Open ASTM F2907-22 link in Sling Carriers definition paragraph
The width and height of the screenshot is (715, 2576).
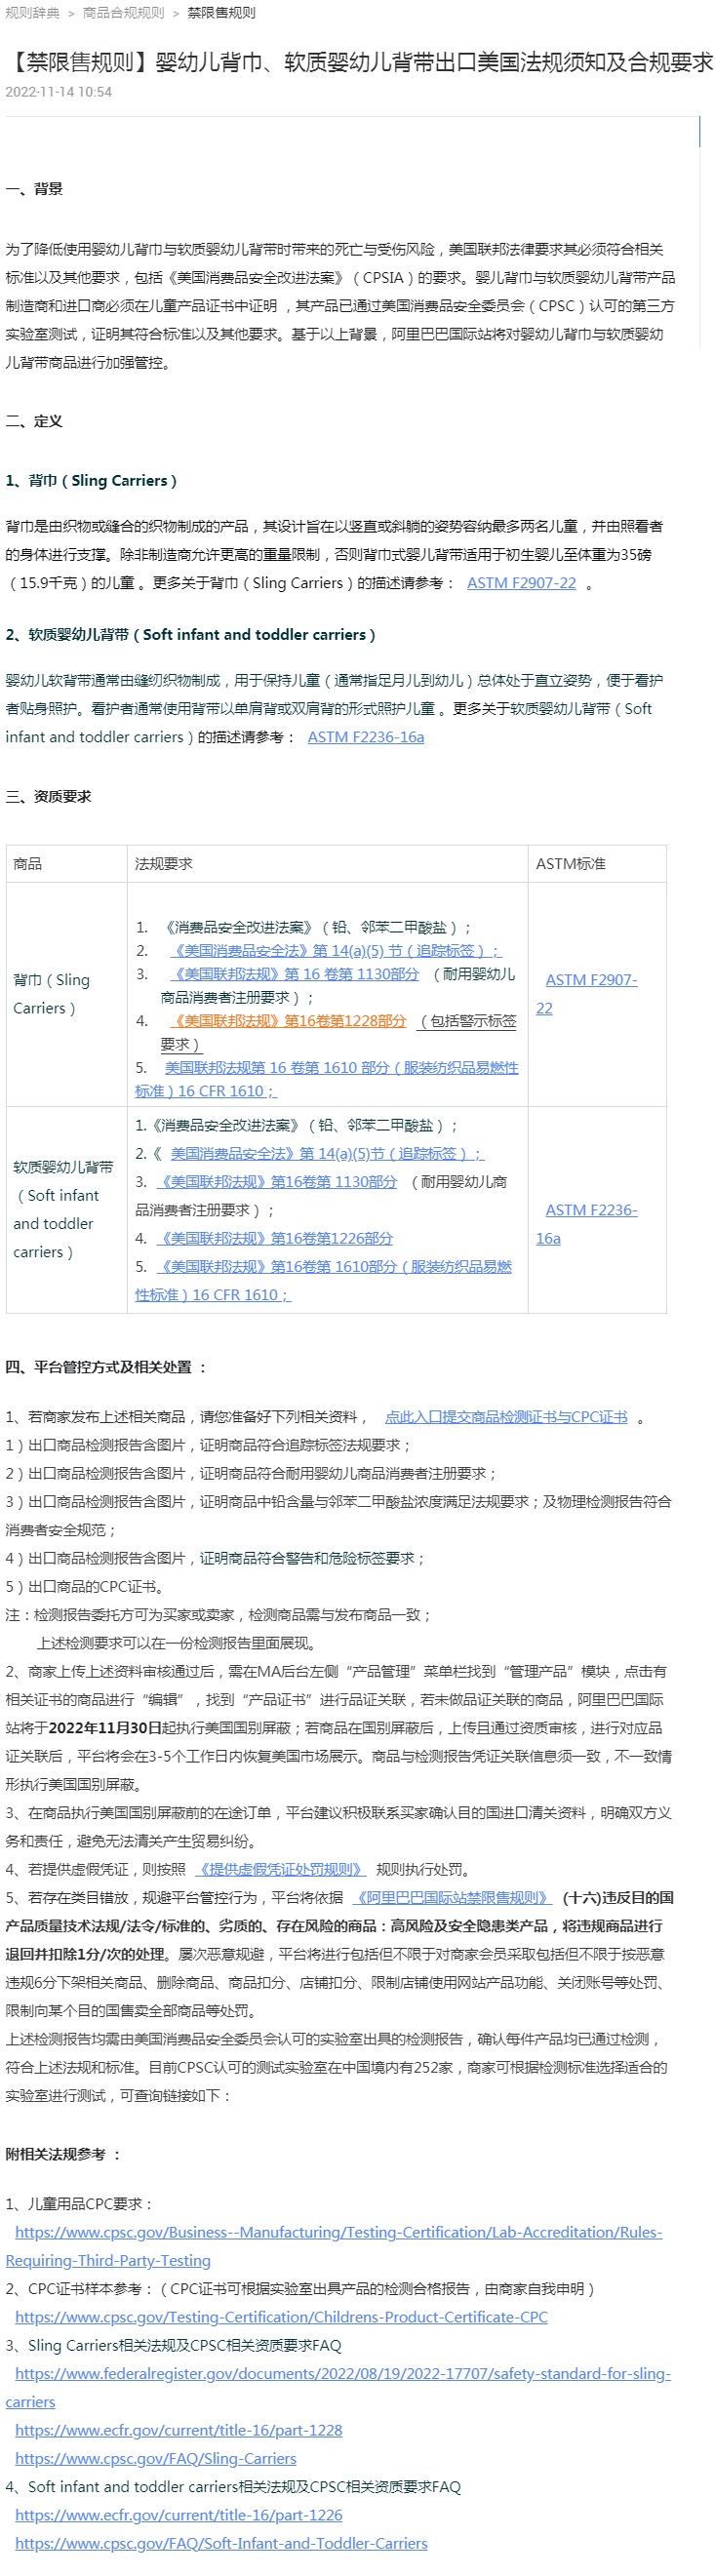pyautogui.click(x=521, y=583)
